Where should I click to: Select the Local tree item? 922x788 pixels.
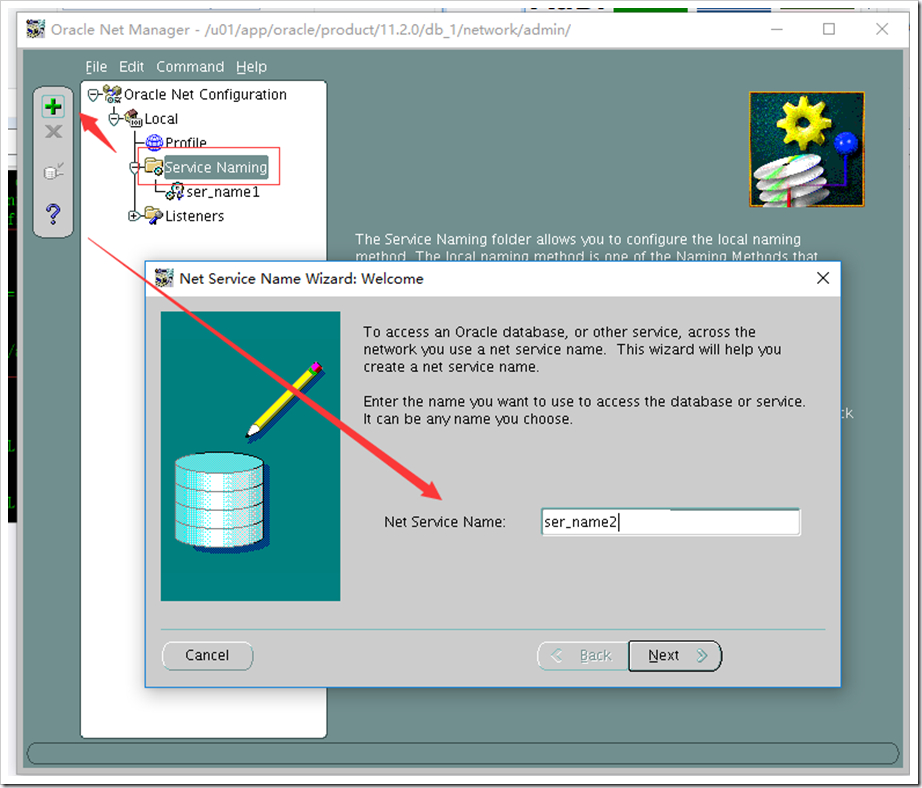[x=161, y=119]
